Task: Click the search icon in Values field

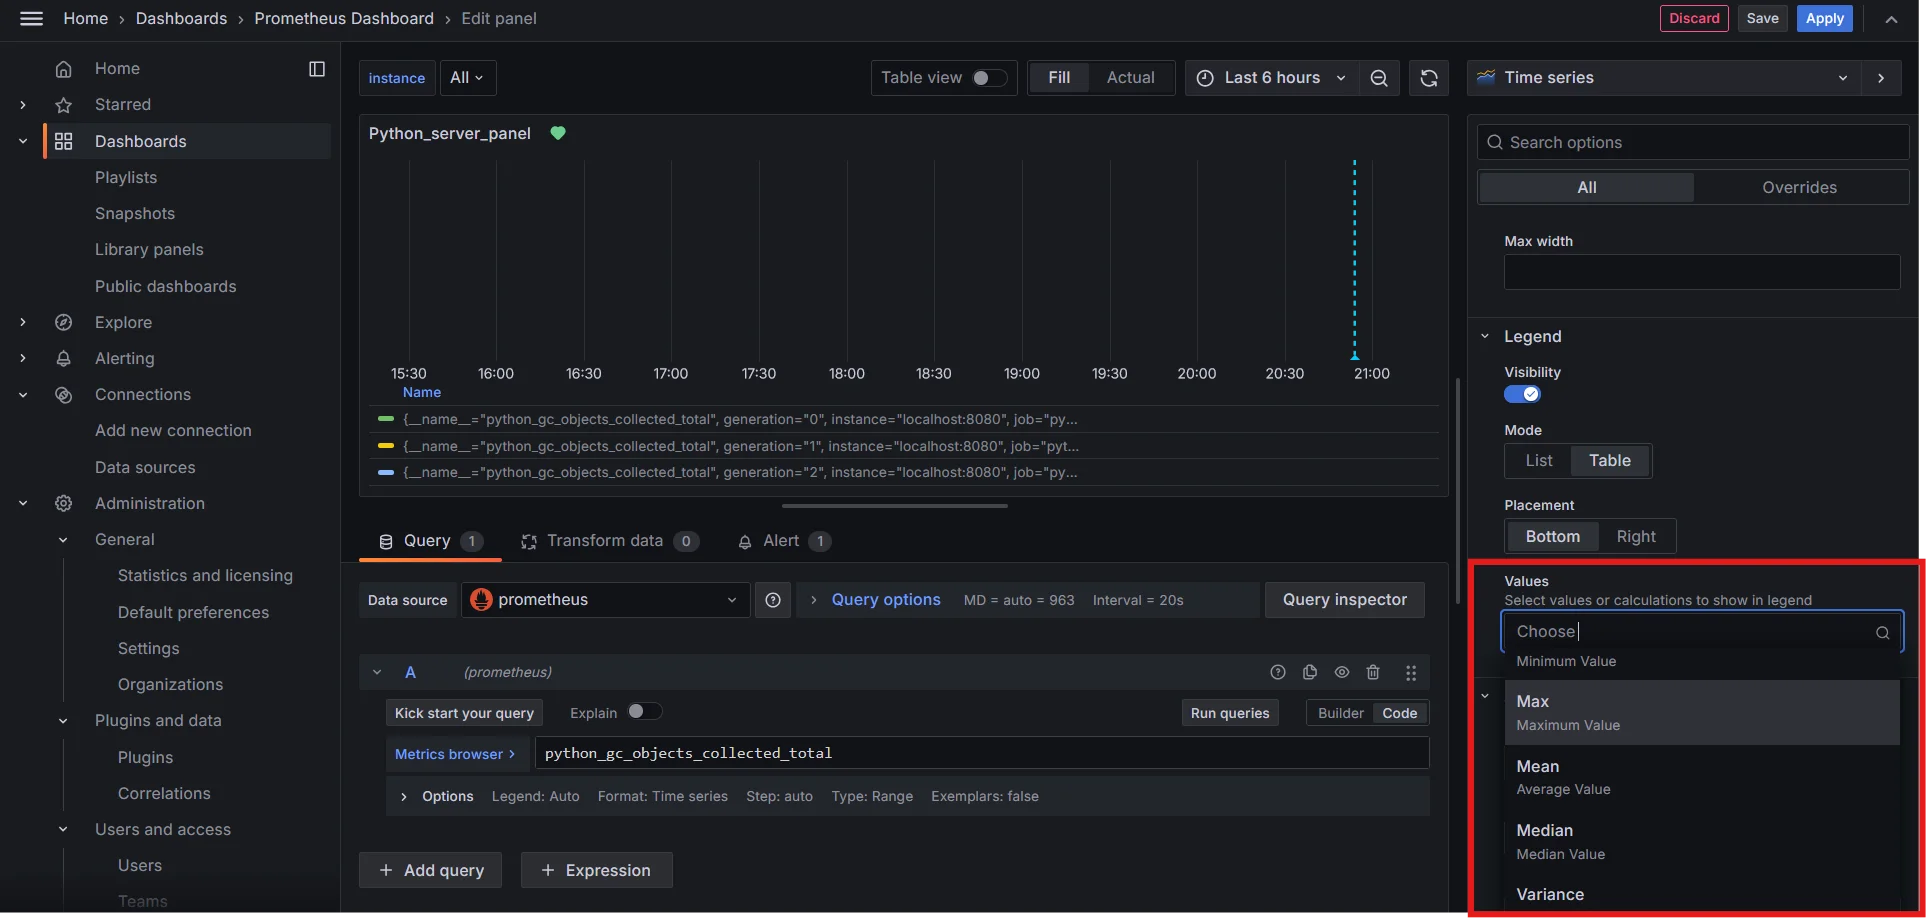Action: coord(1882,632)
